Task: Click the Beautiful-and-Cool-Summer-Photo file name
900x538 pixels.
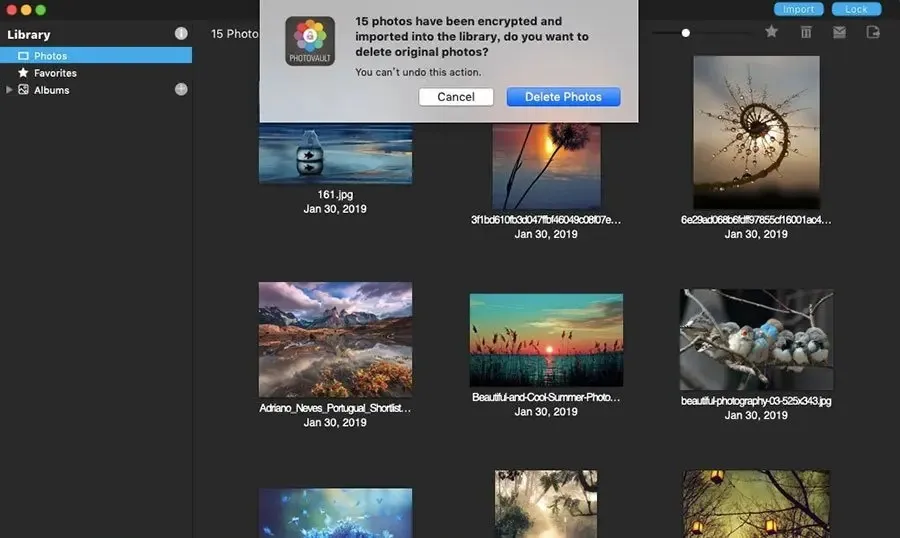Action: [x=546, y=397]
